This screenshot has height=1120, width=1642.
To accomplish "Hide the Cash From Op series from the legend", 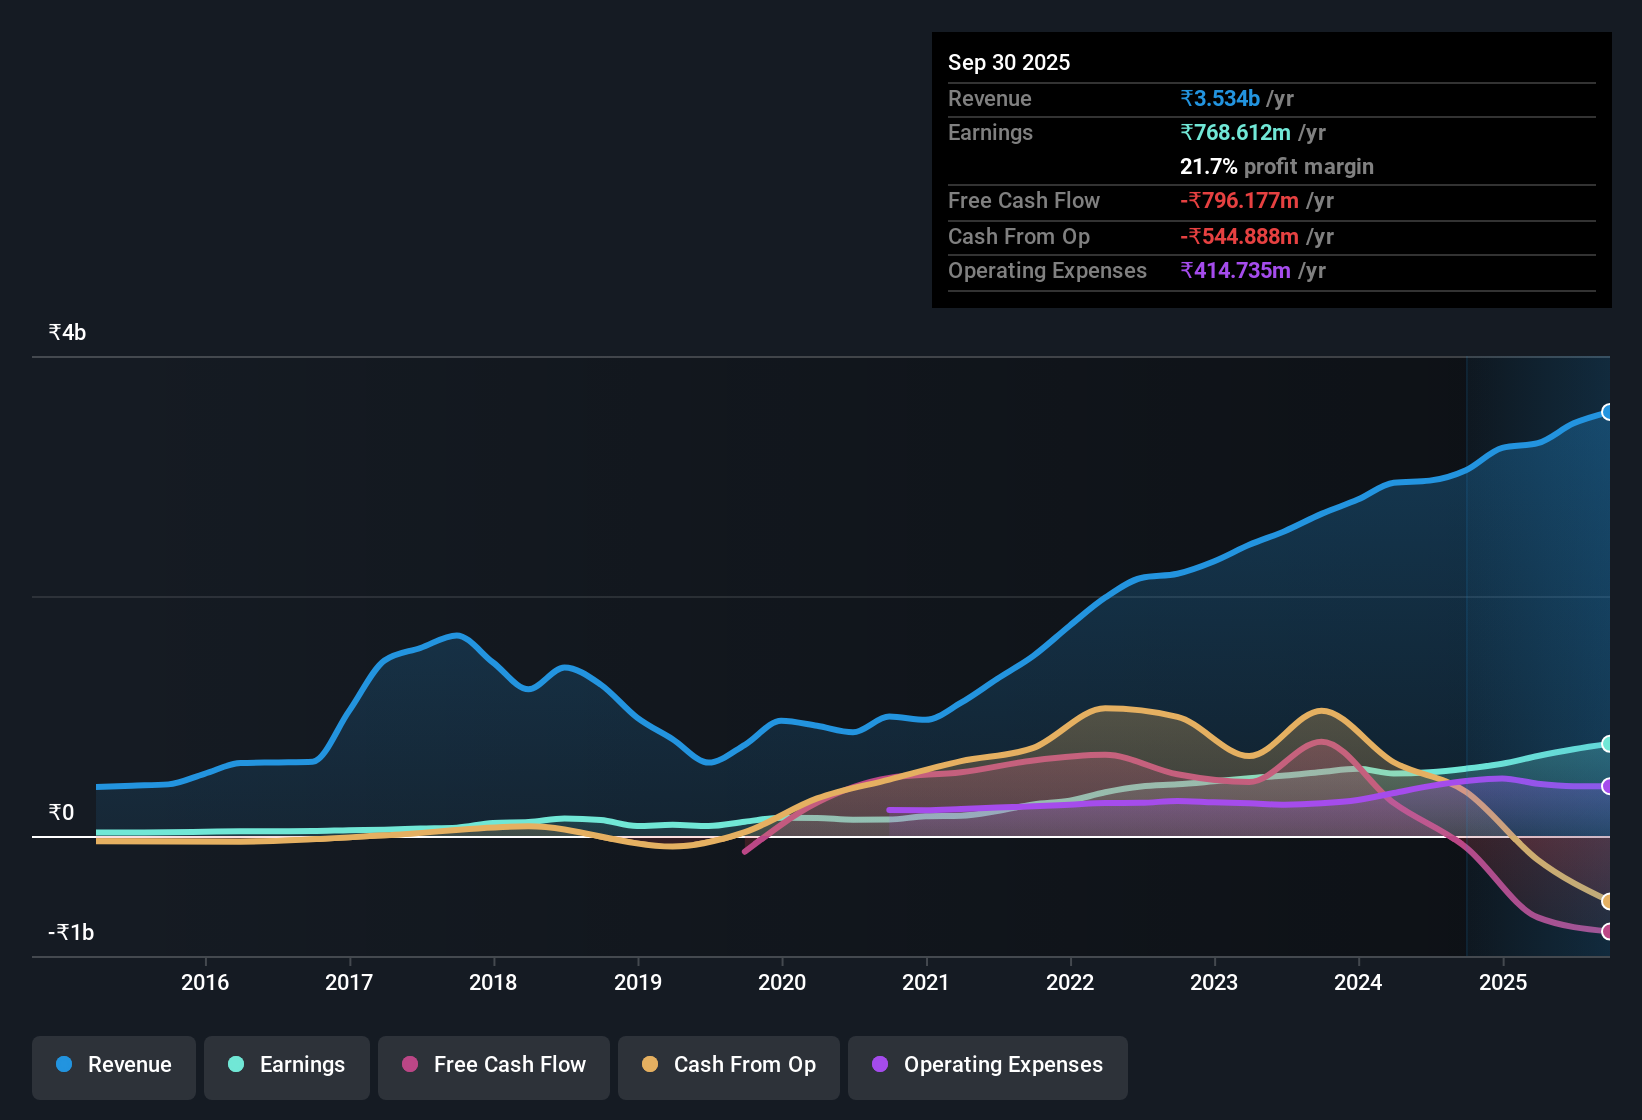I will pyautogui.click(x=728, y=1065).
